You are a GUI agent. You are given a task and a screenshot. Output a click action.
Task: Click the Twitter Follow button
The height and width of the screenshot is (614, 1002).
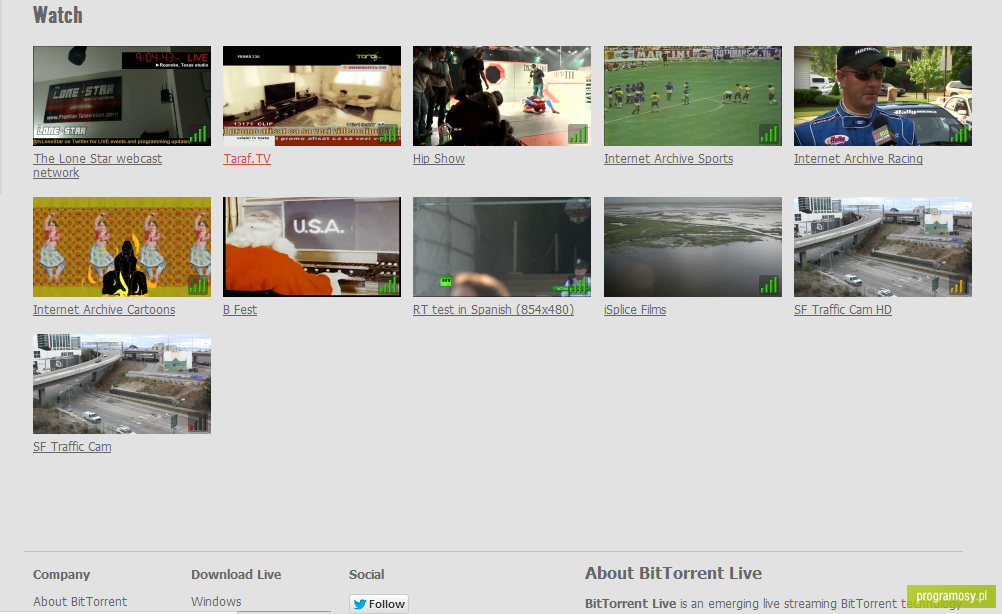(379, 604)
